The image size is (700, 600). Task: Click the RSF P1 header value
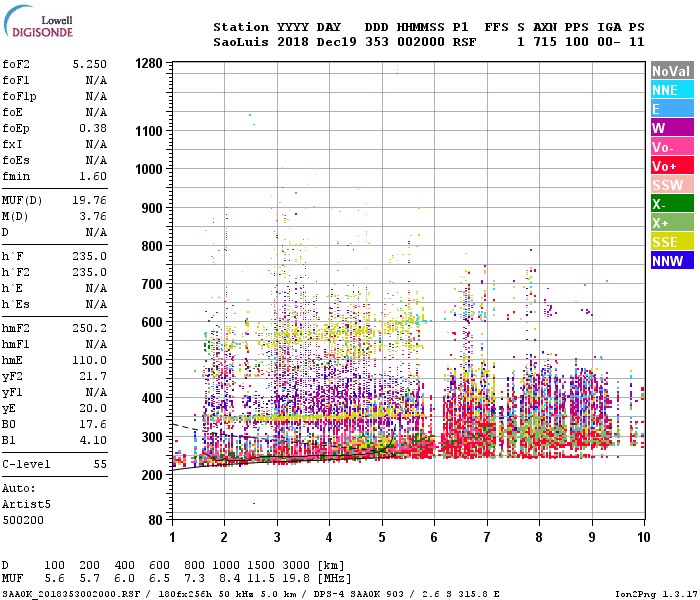click(464, 42)
